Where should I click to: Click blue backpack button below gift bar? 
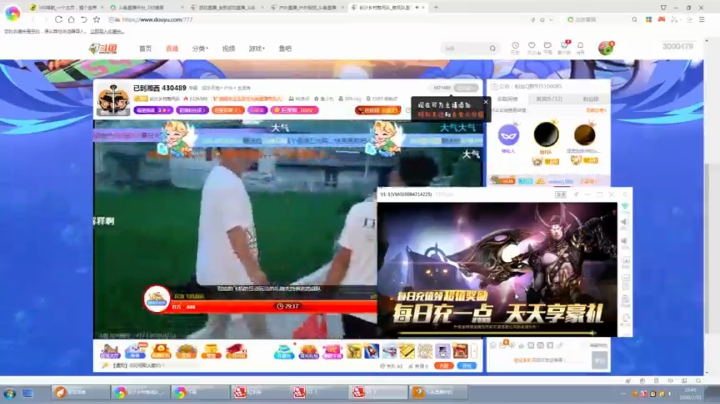467,366
